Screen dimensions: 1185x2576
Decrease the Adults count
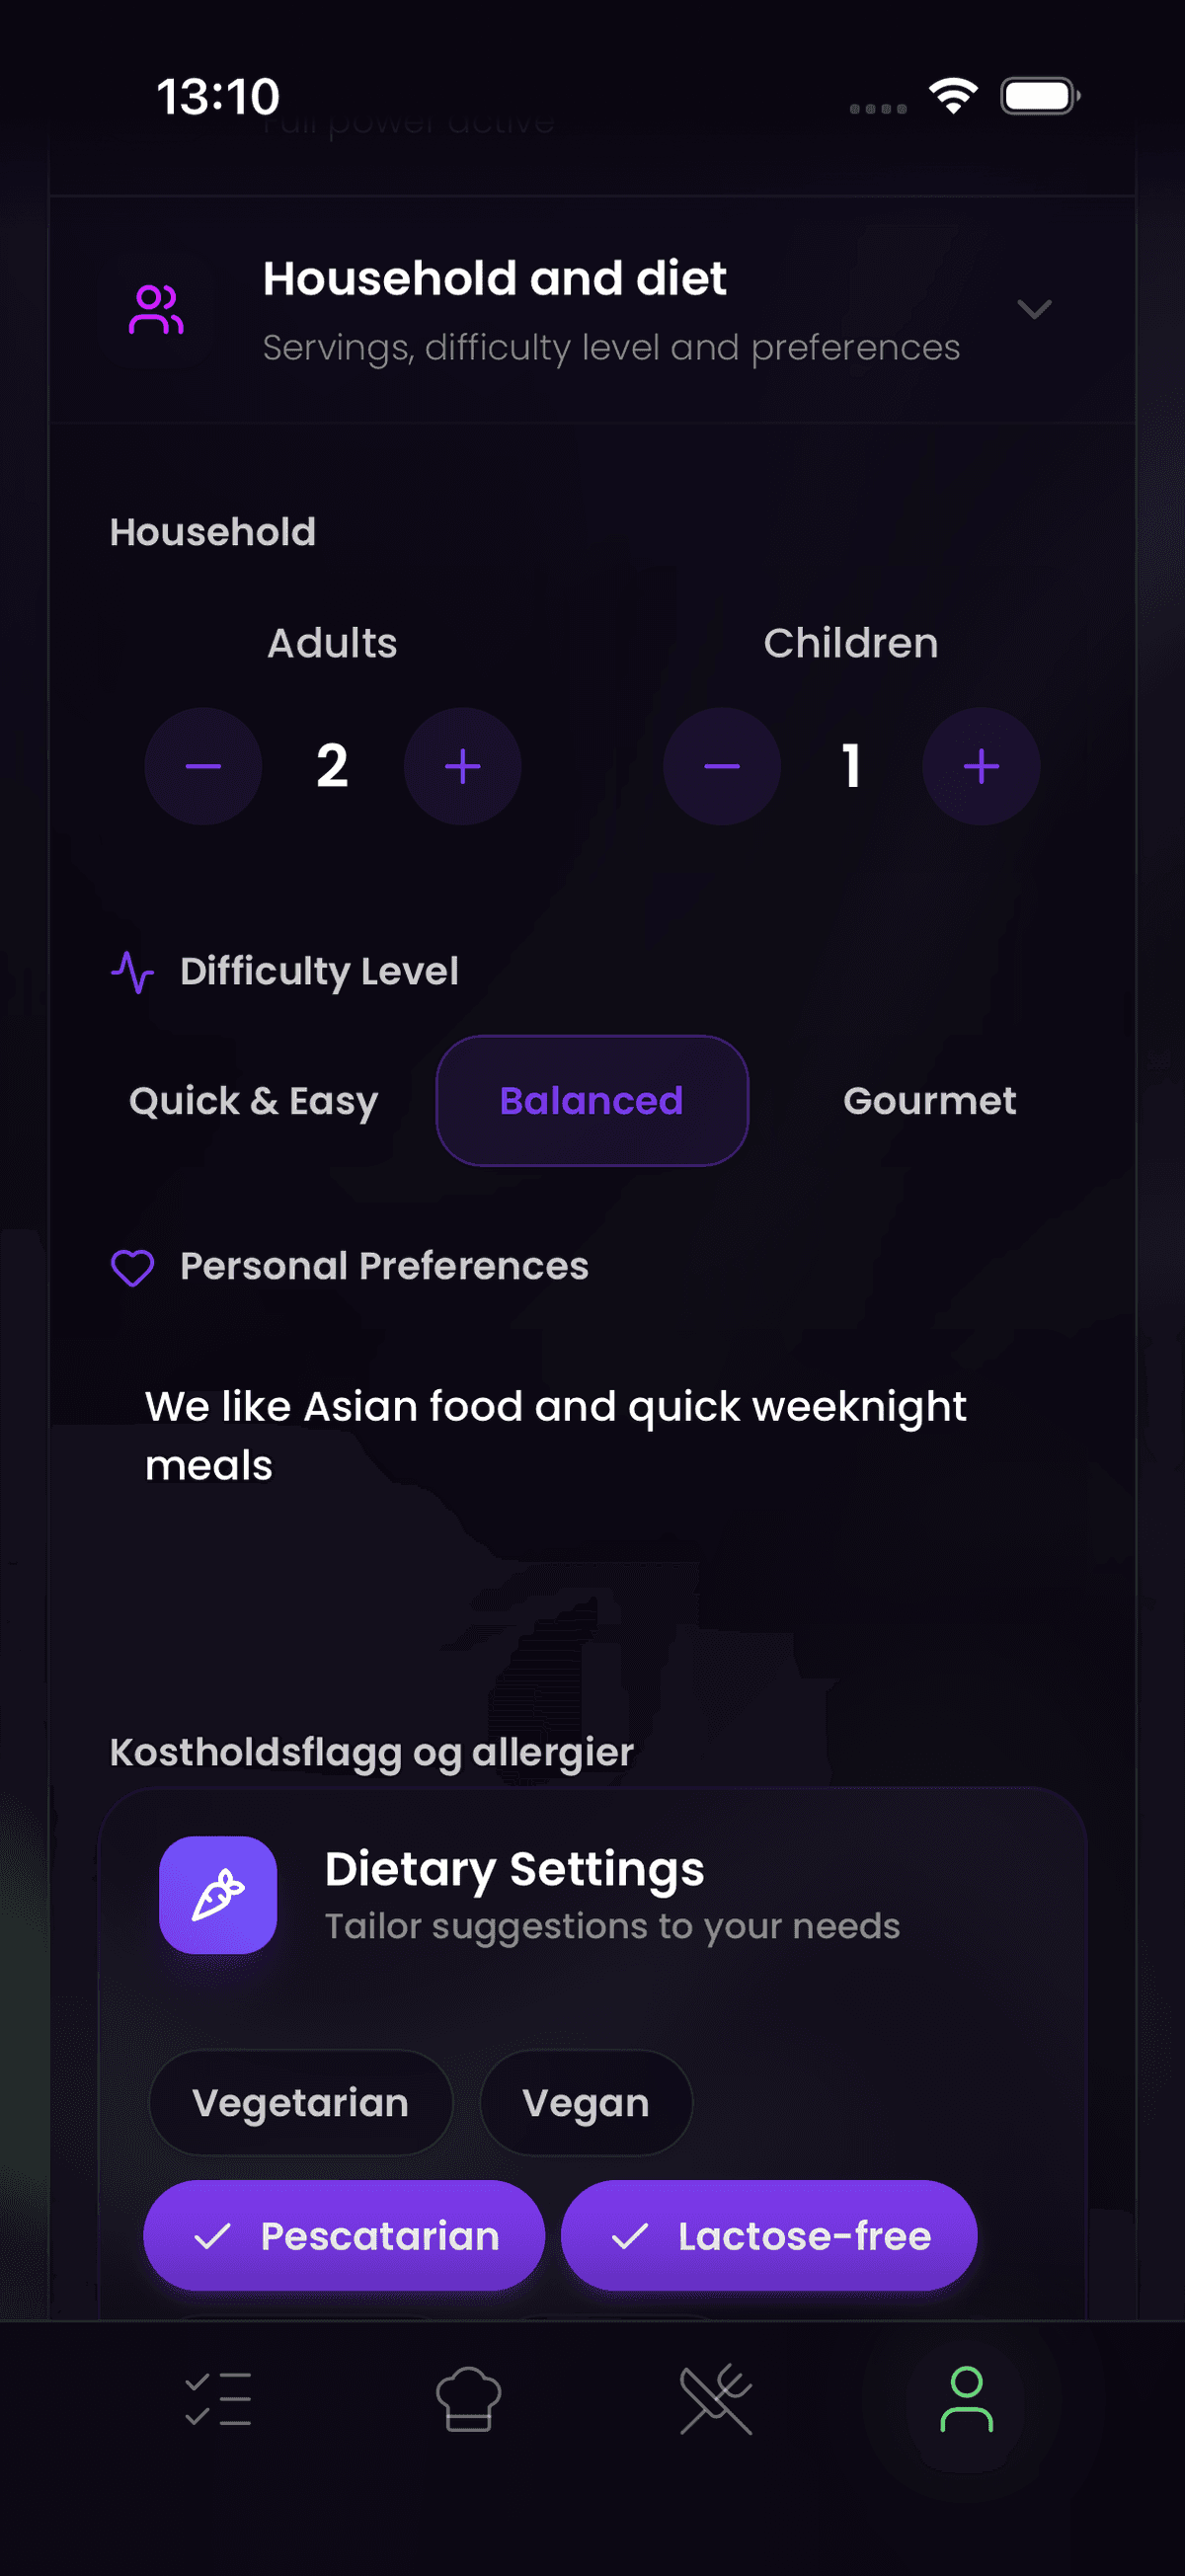[x=203, y=766]
